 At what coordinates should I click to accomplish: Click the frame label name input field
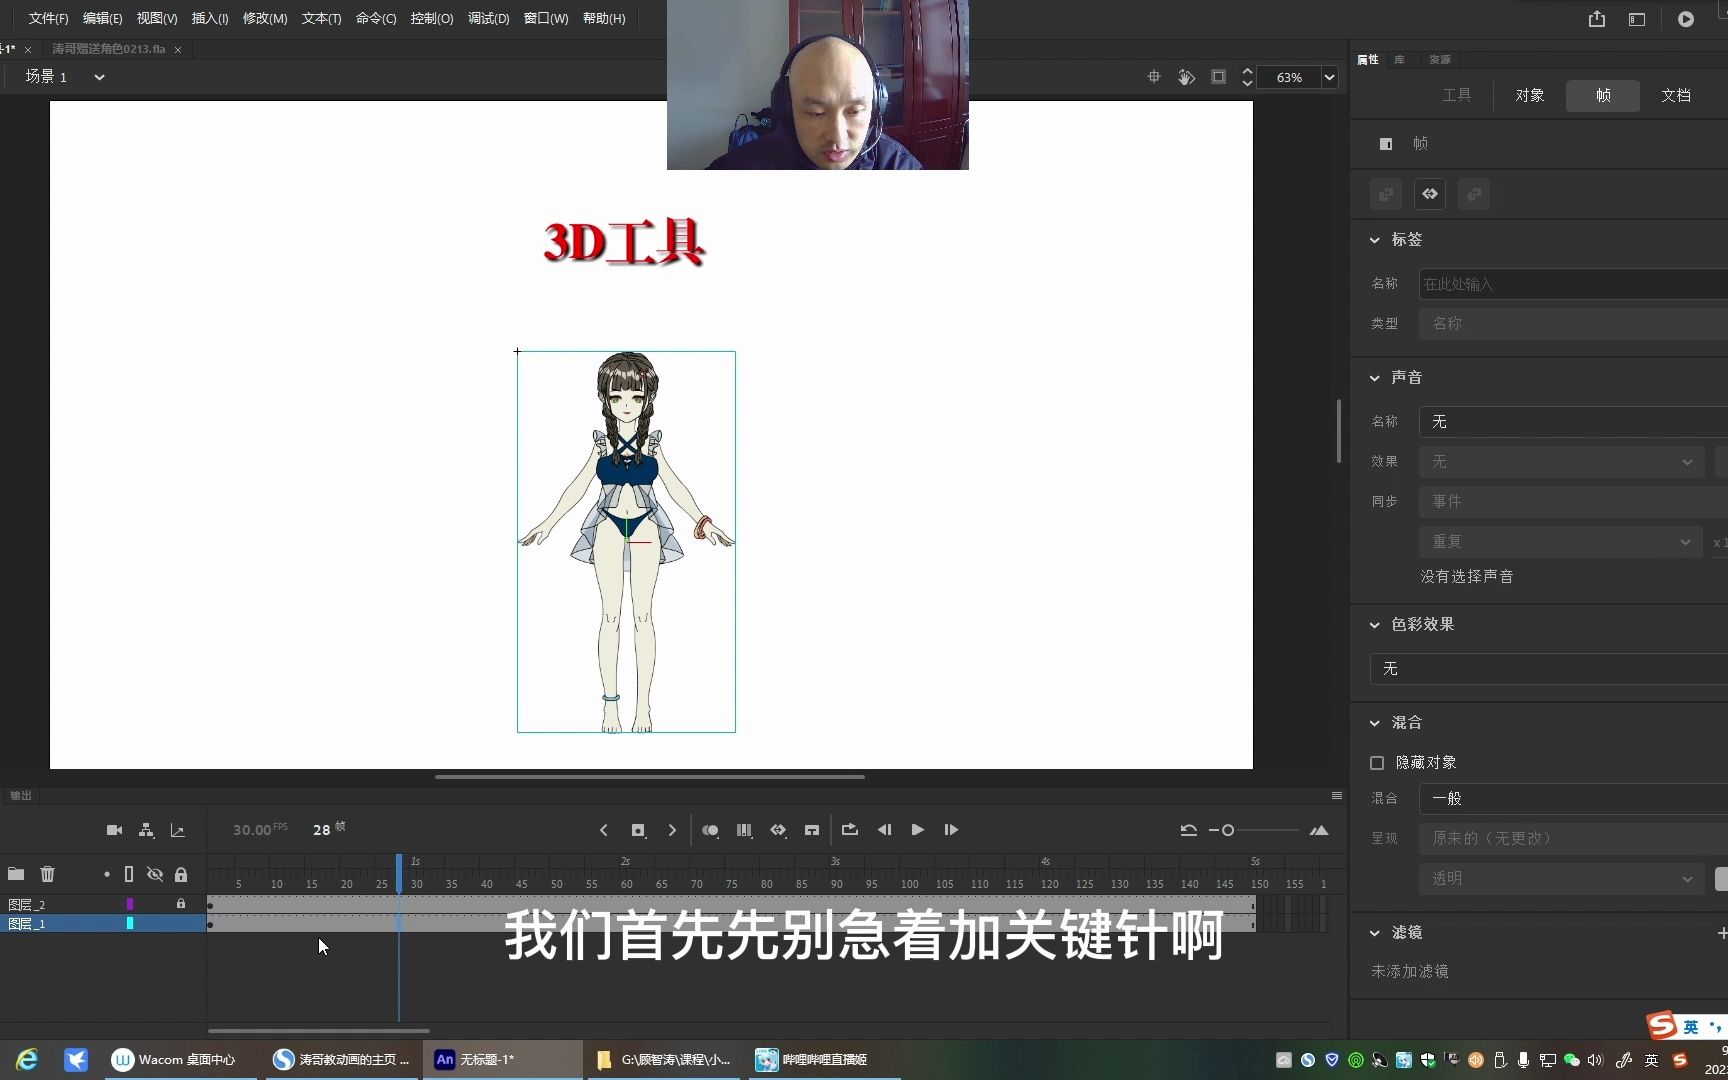coord(1573,284)
